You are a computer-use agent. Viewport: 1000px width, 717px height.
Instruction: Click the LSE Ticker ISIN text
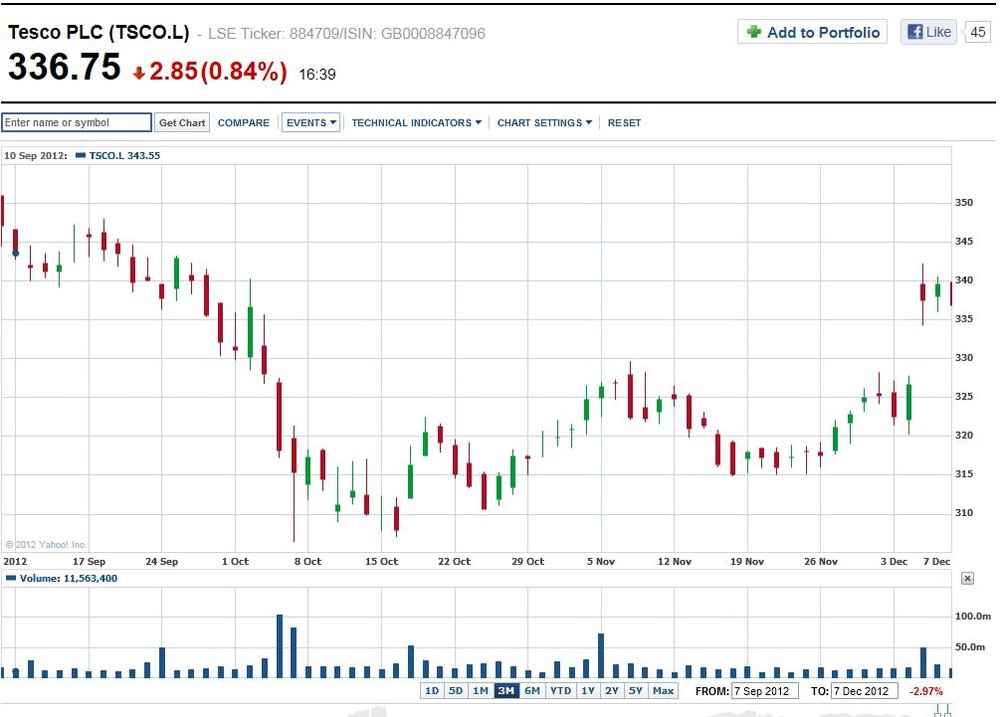coord(346,34)
